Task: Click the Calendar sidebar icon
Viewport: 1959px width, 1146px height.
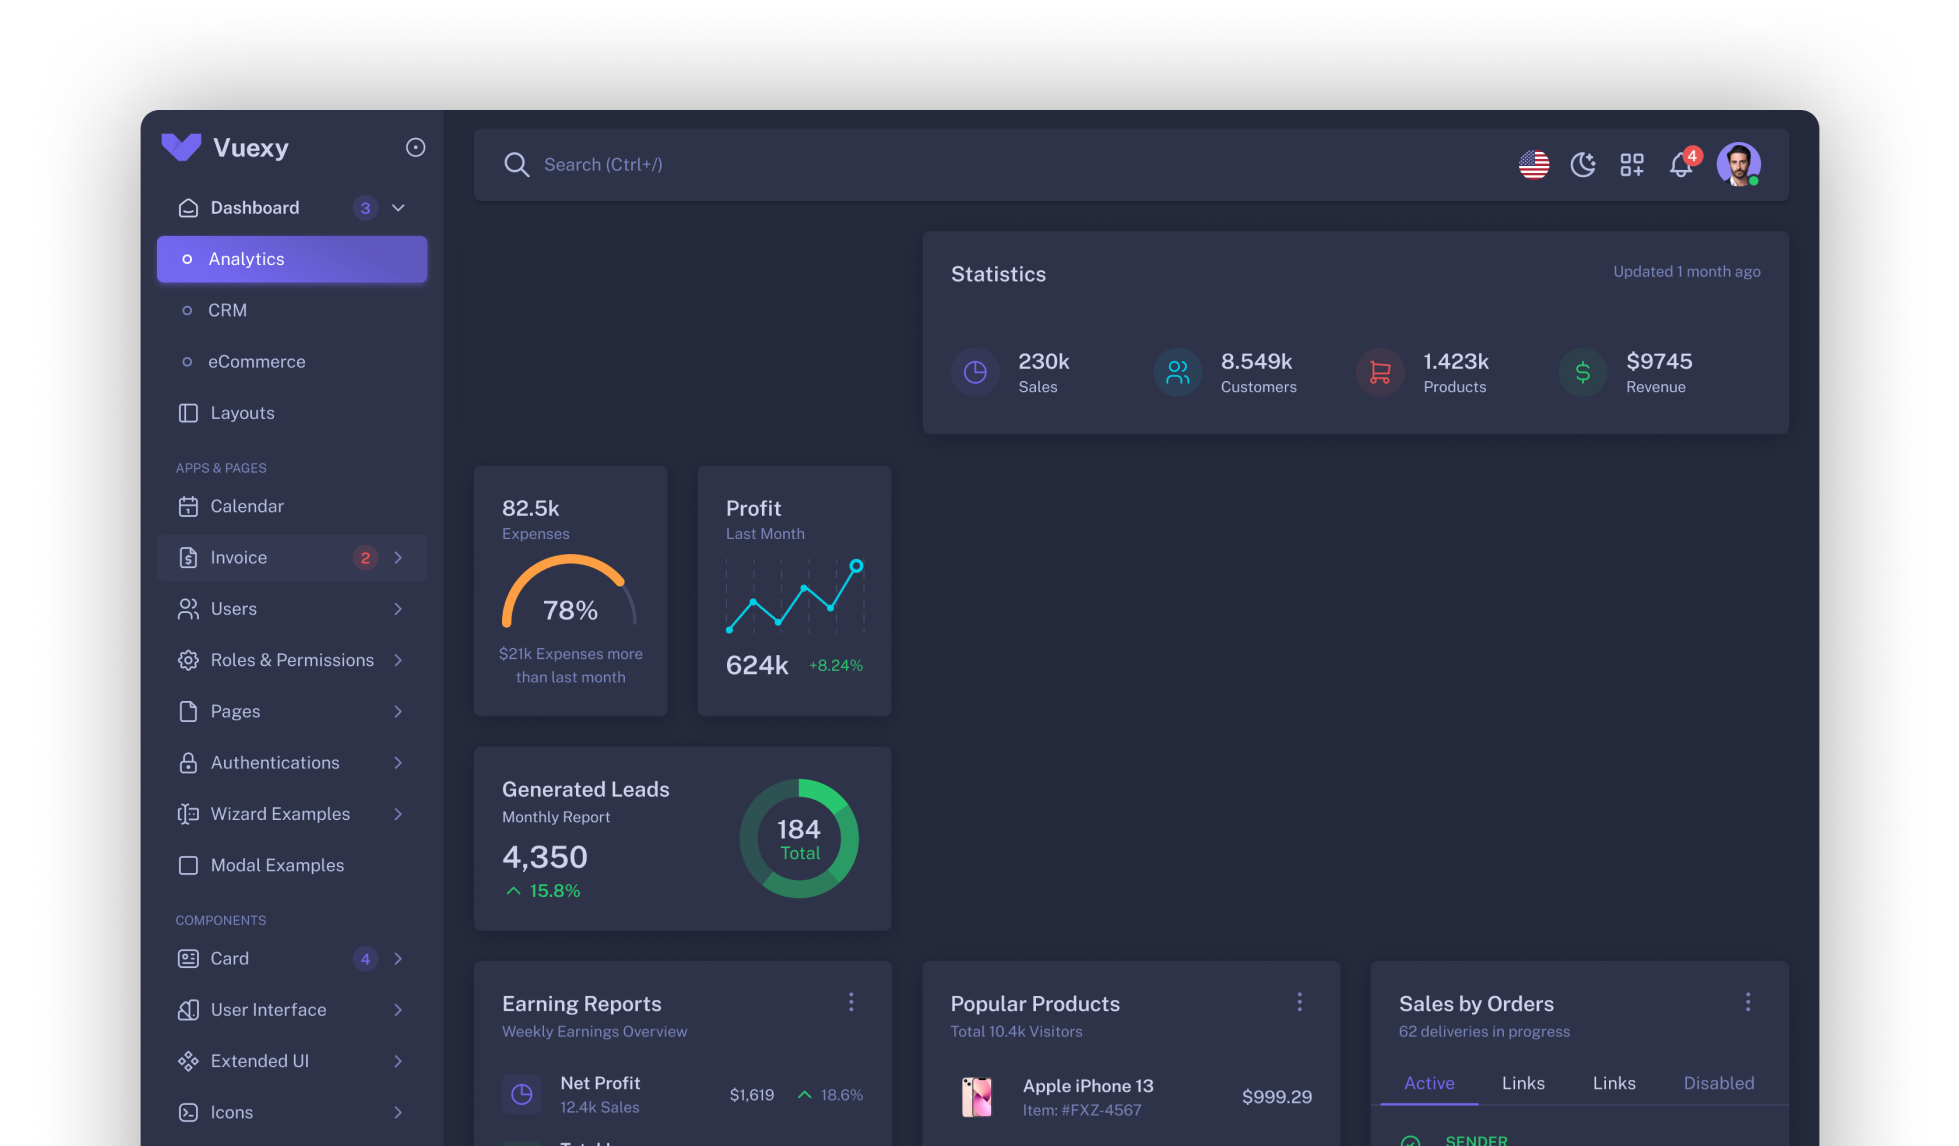Action: coord(188,506)
